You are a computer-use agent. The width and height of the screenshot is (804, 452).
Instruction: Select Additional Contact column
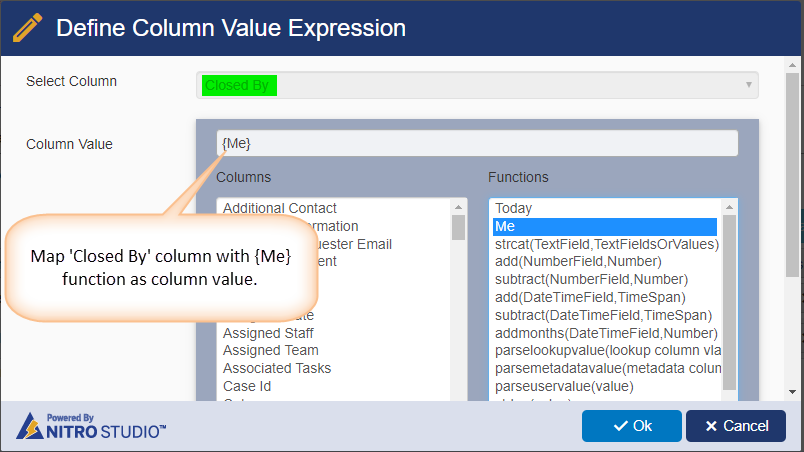point(279,209)
